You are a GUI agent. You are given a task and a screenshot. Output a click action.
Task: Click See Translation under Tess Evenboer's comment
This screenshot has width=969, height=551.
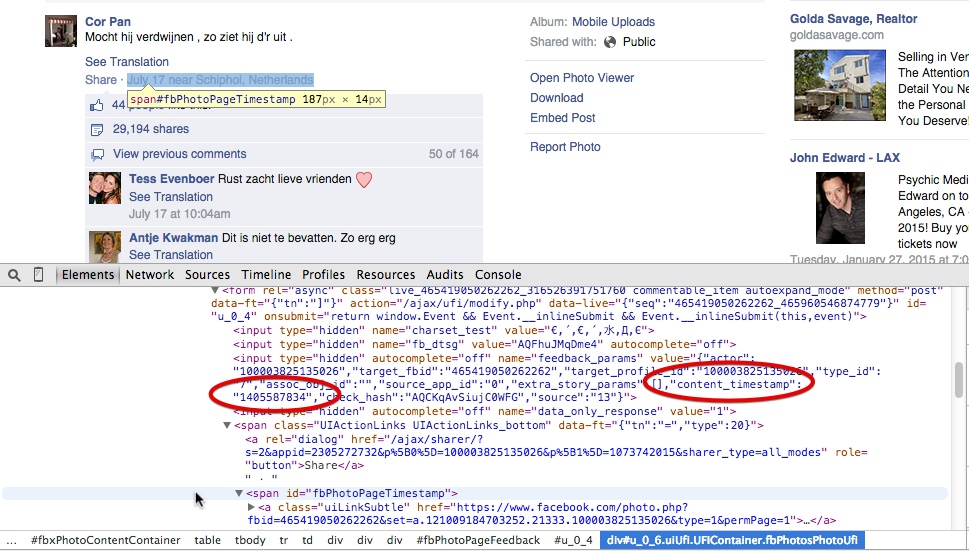171,197
